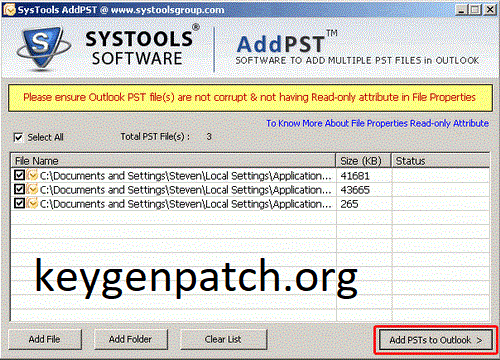500x360 pixels.
Task: Click the PST file icon for the 41681 KB row
Action: coord(32,175)
